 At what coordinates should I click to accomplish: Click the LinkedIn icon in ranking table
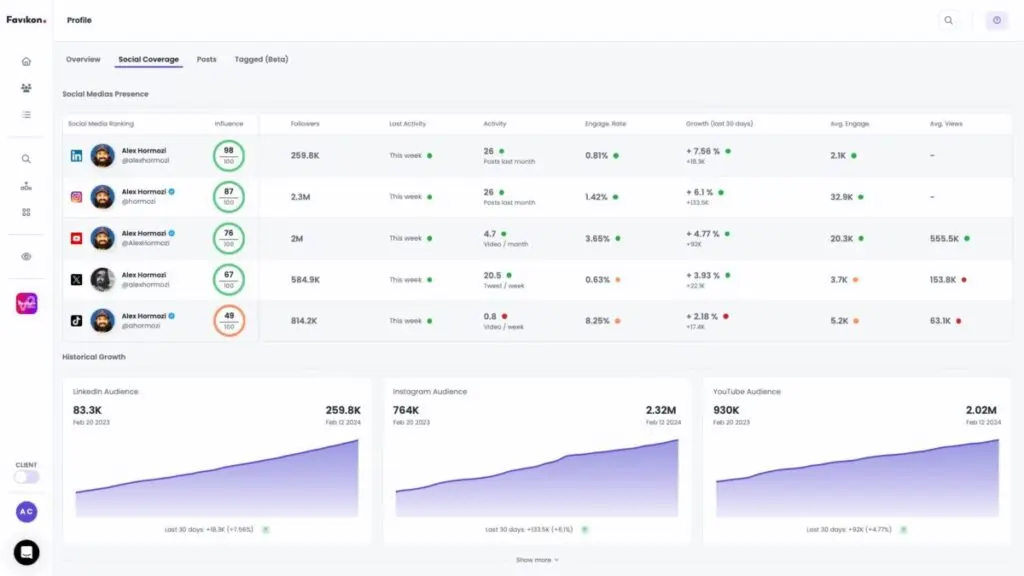click(x=76, y=156)
